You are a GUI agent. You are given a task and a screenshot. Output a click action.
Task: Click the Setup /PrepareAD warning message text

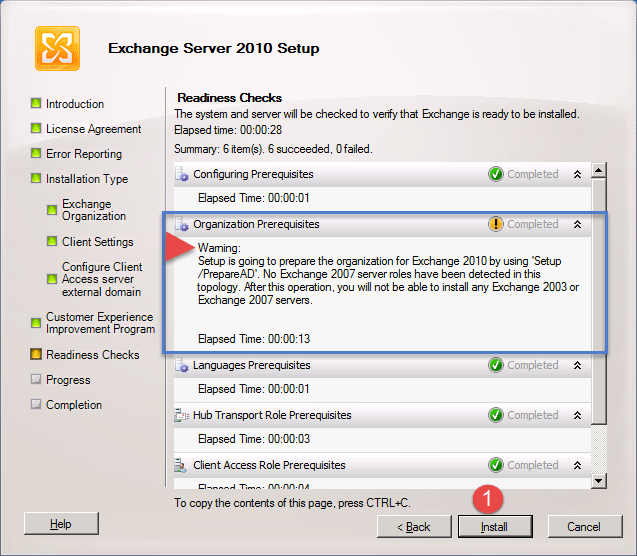click(x=388, y=280)
